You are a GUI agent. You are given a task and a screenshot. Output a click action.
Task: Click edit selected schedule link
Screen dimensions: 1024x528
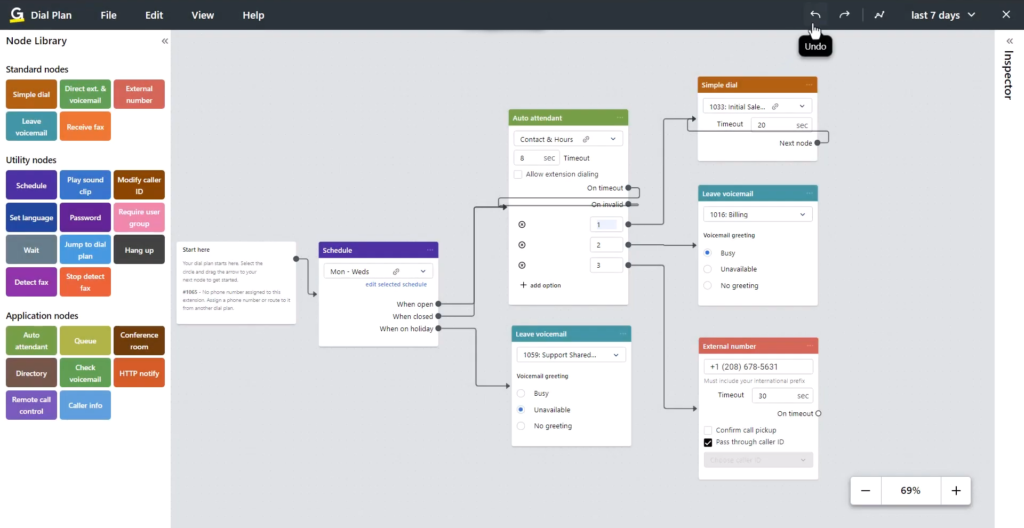click(395, 285)
